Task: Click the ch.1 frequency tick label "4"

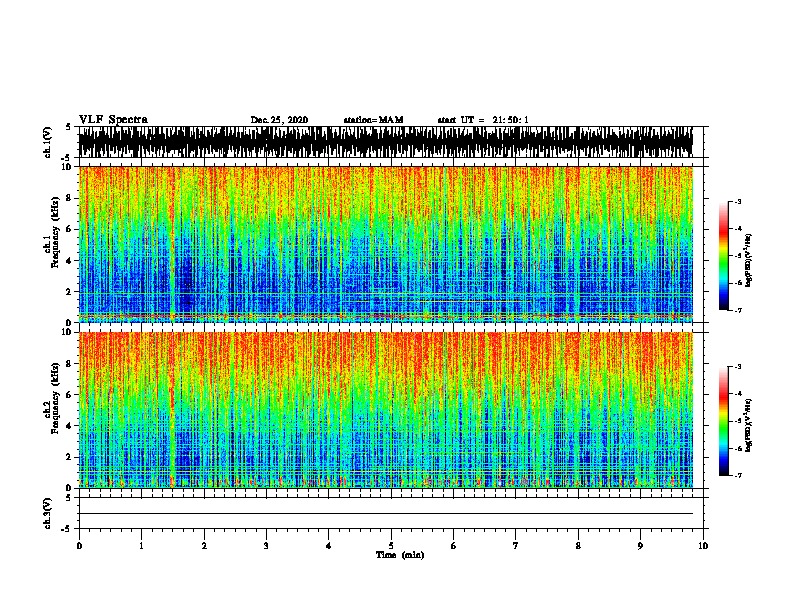Action: [x=69, y=261]
